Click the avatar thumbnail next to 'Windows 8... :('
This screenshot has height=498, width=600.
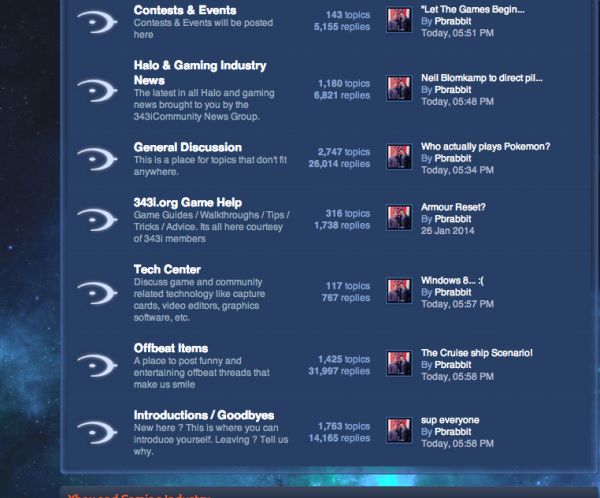coord(399,291)
